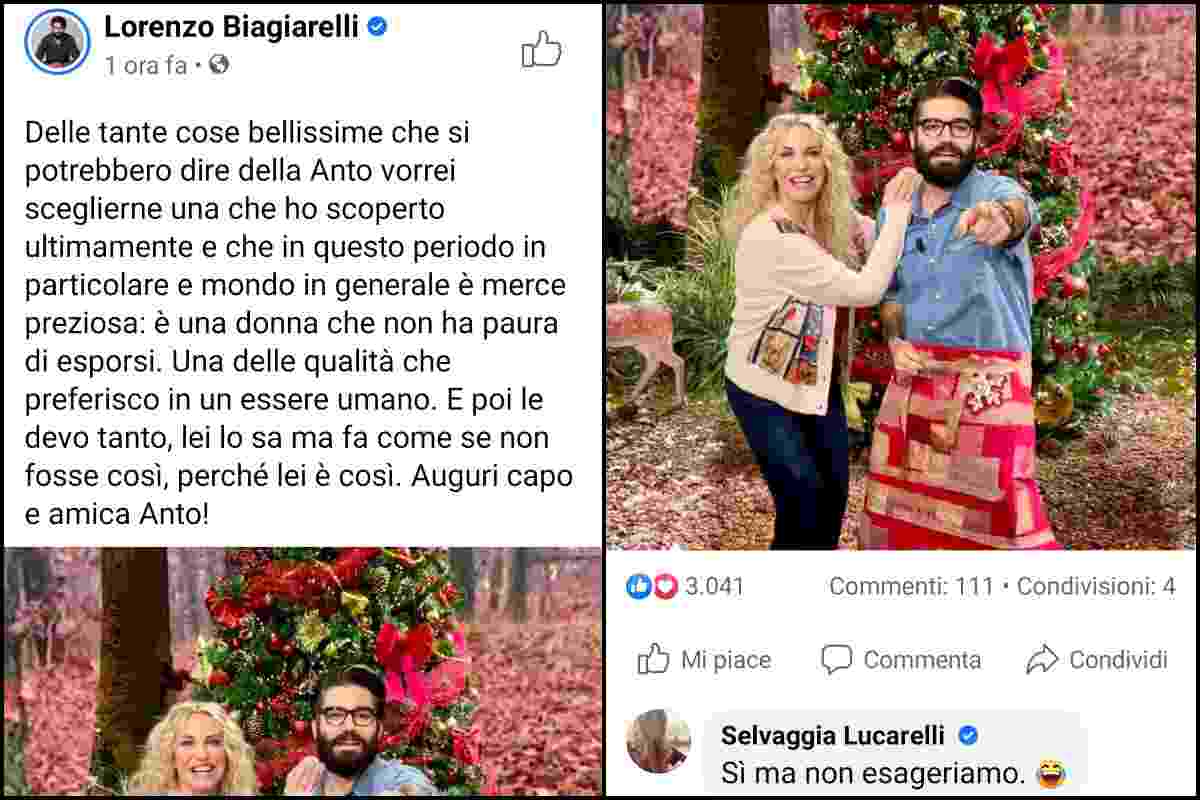The height and width of the screenshot is (800, 1200).
Task: Click the thumbs-up icon beside the post header
Action: (x=541, y=48)
